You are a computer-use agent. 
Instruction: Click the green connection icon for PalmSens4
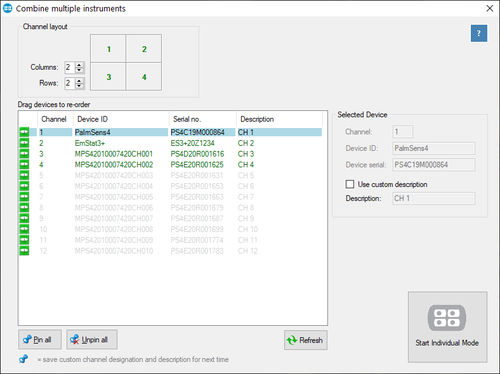[24, 132]
